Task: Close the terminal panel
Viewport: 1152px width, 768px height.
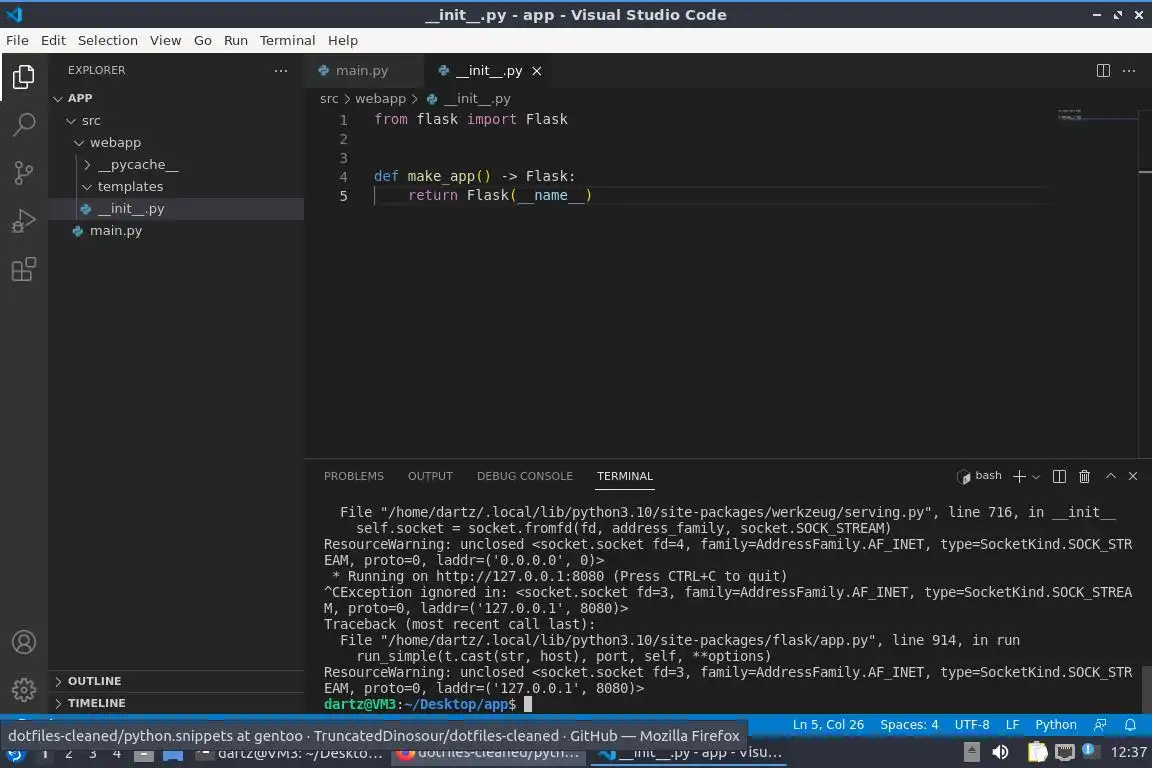Action: tap(1133, 476)
